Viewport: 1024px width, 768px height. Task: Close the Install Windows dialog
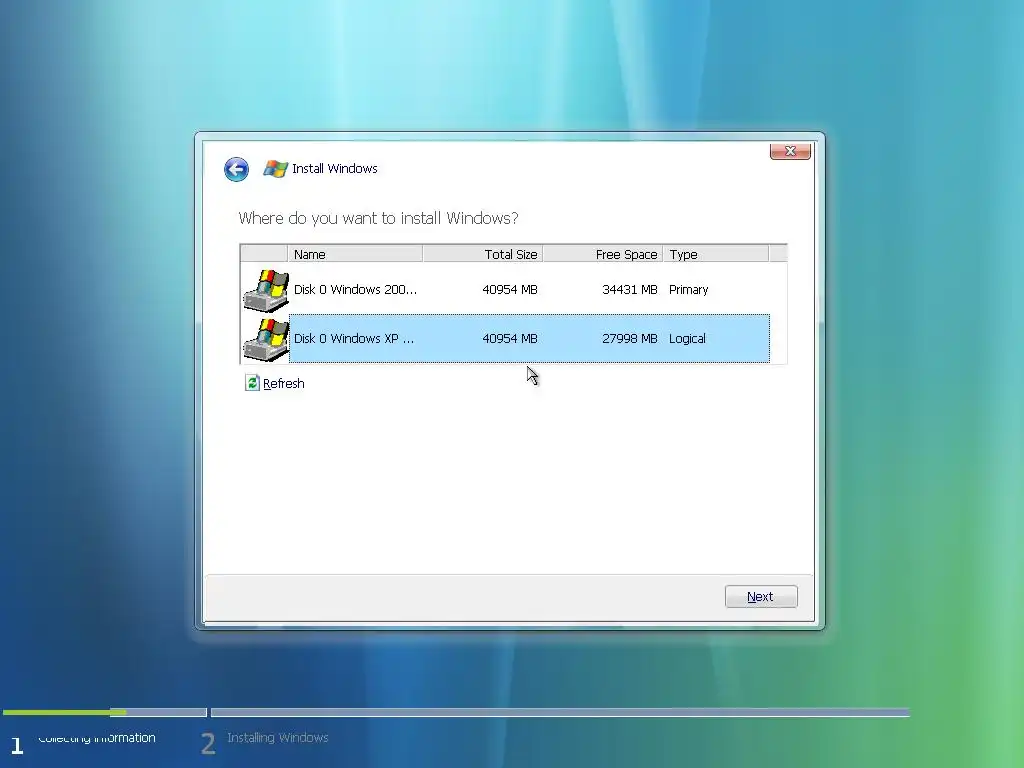point(790,151)
